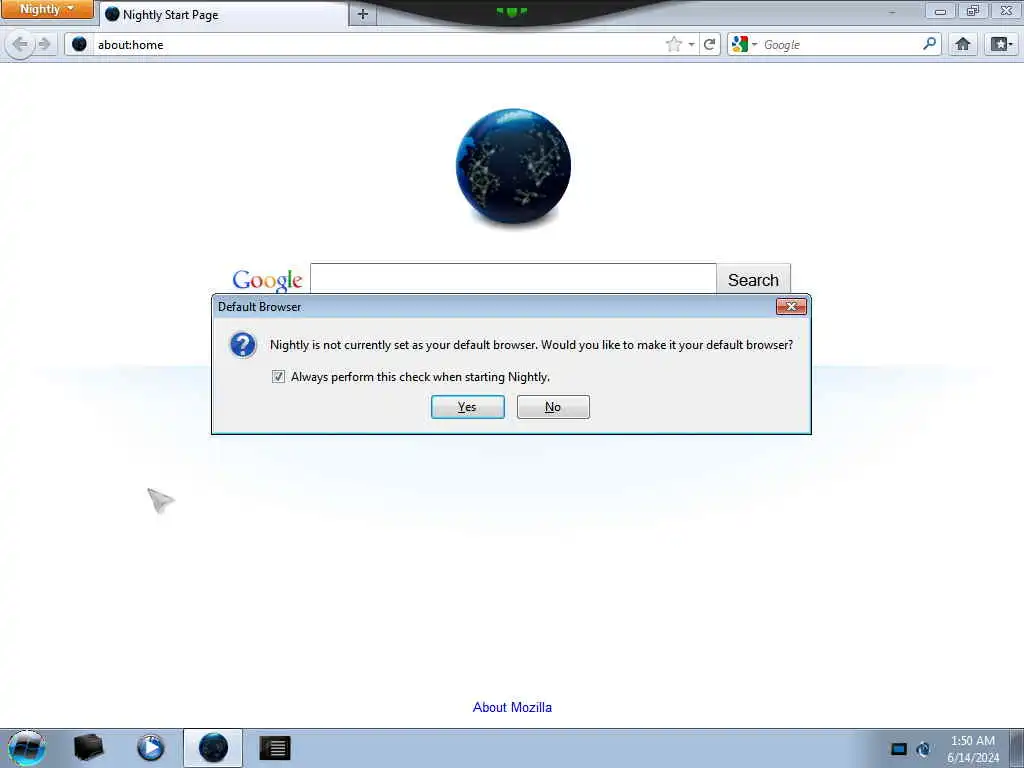Image resolution: width=1024 pixels, height=768 pixels.
Task: Open the black list-window taskbar icon
Action: [275, 748]
